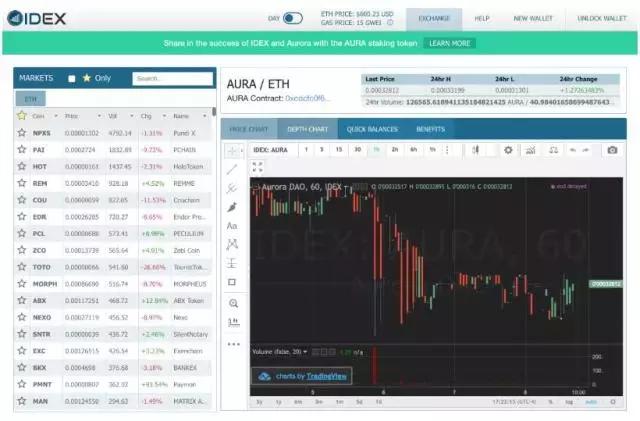
Task: Select the TOTO market row
Action: pos(113,267)
